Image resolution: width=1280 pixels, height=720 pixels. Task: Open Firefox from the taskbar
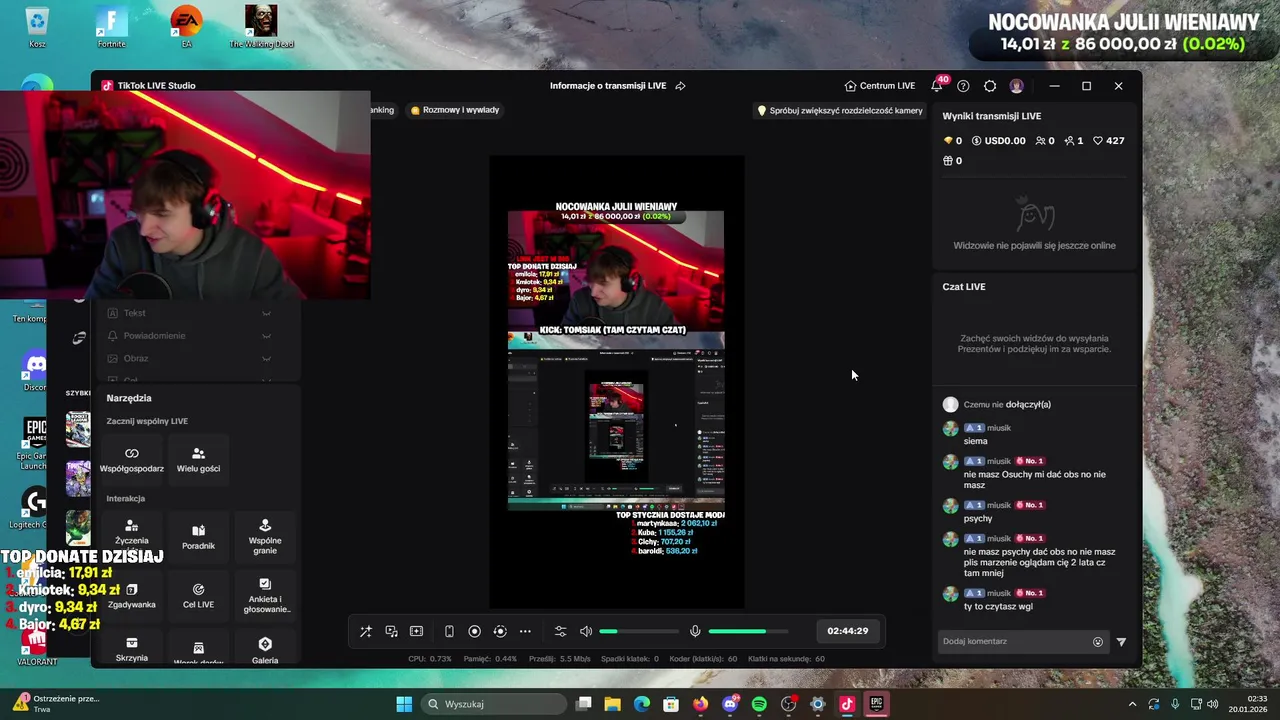[701, 704]
